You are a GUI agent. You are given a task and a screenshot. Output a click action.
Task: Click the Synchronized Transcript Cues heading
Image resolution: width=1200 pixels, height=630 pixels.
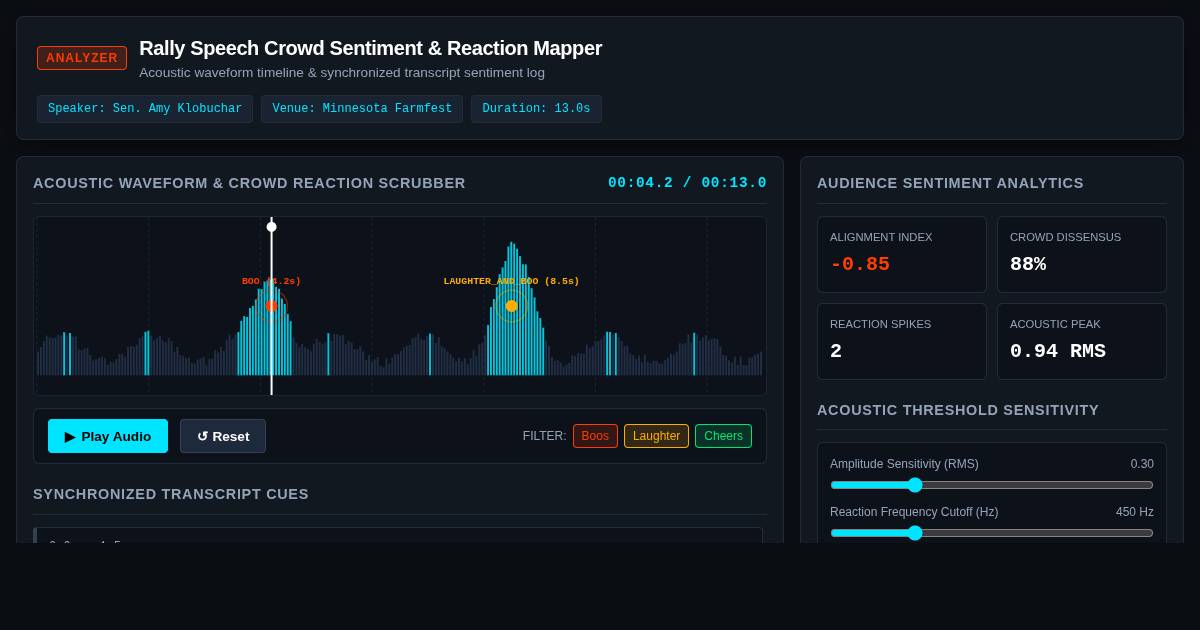coord(171,494)
